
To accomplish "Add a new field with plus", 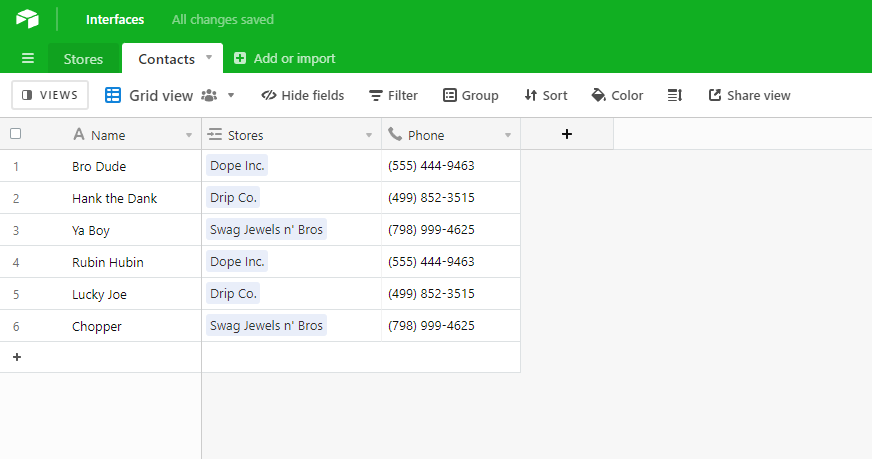I will point(567,134).
